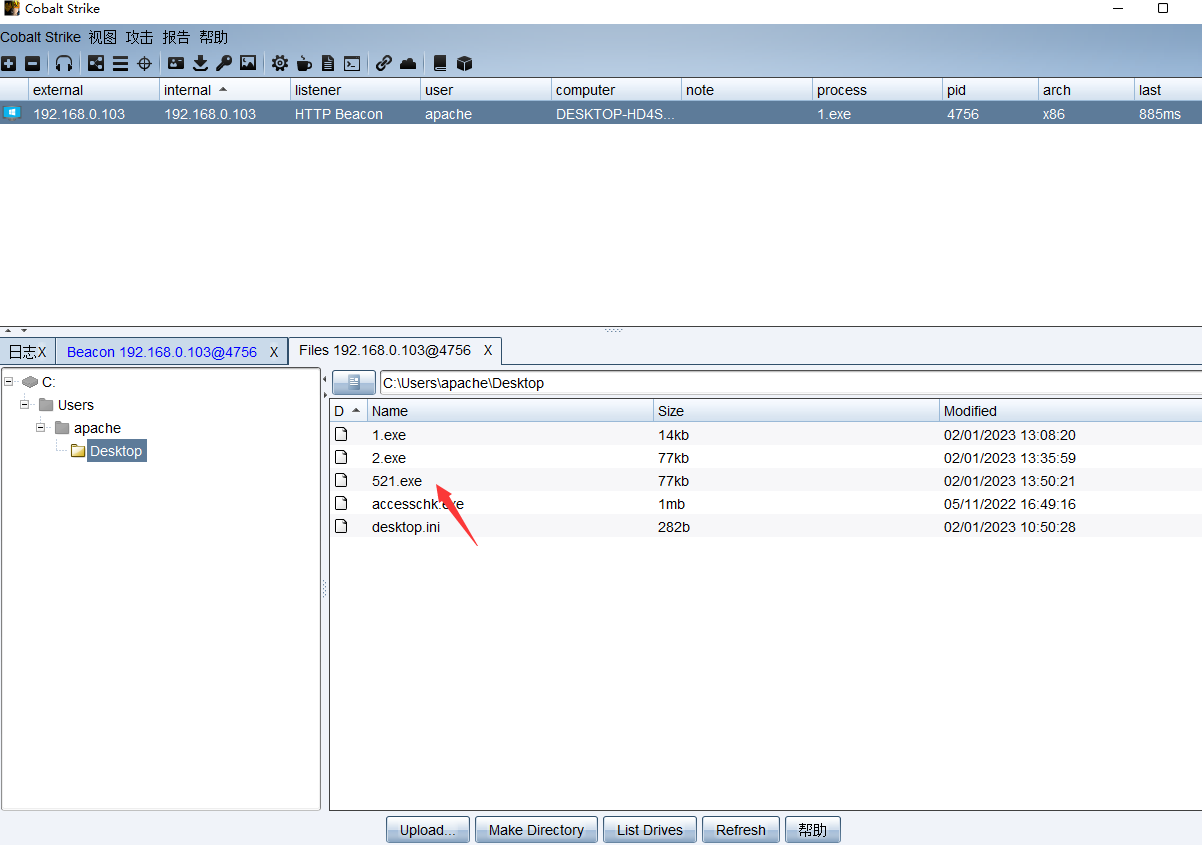Select the accesschk.exe file name
Image resolution: width=1202 pixels, height=845 pixels.
click(418, 504)
